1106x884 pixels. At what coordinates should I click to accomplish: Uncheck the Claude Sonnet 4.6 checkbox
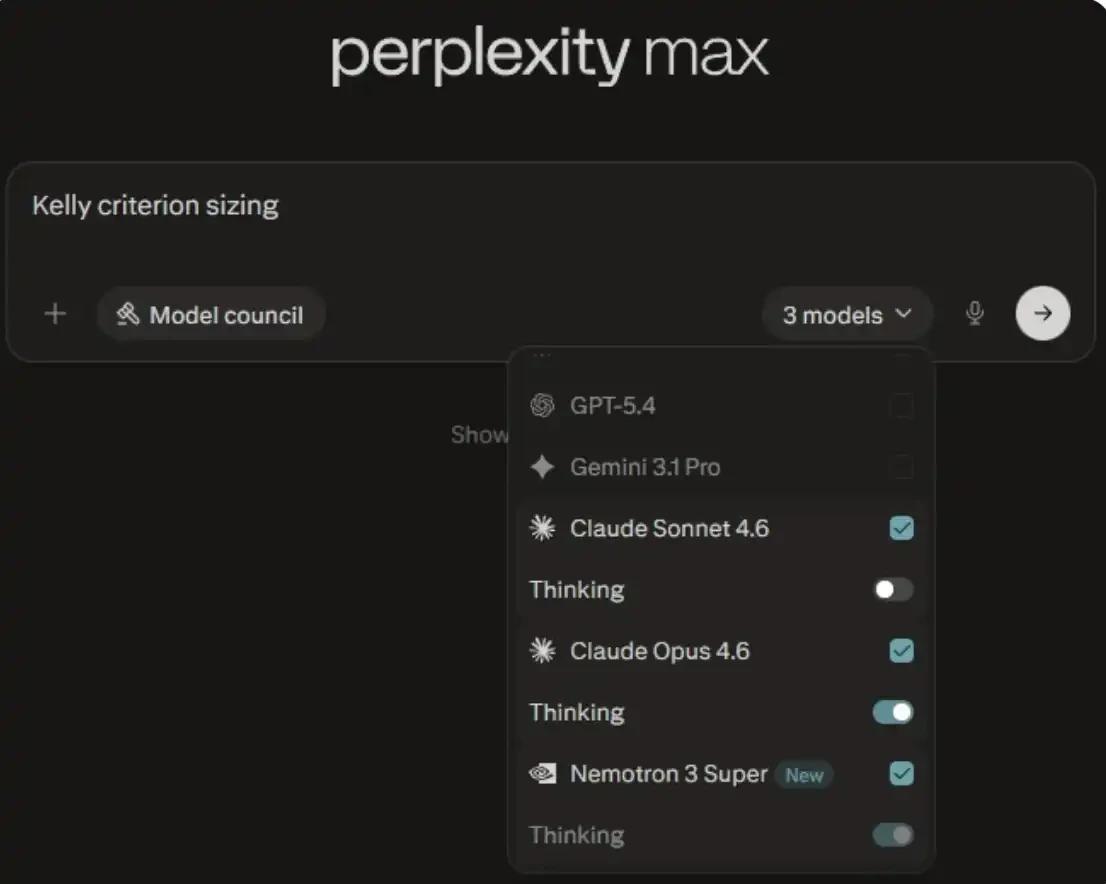901,528
